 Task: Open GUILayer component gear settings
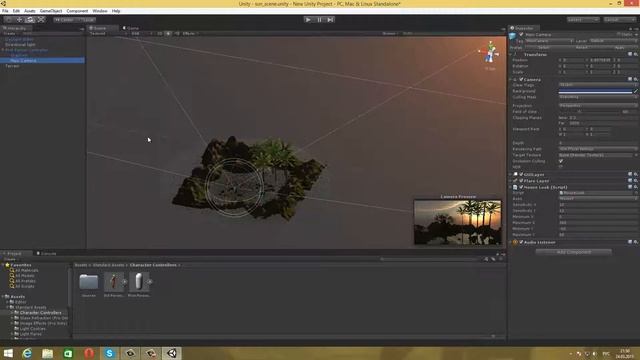(636, 174)
